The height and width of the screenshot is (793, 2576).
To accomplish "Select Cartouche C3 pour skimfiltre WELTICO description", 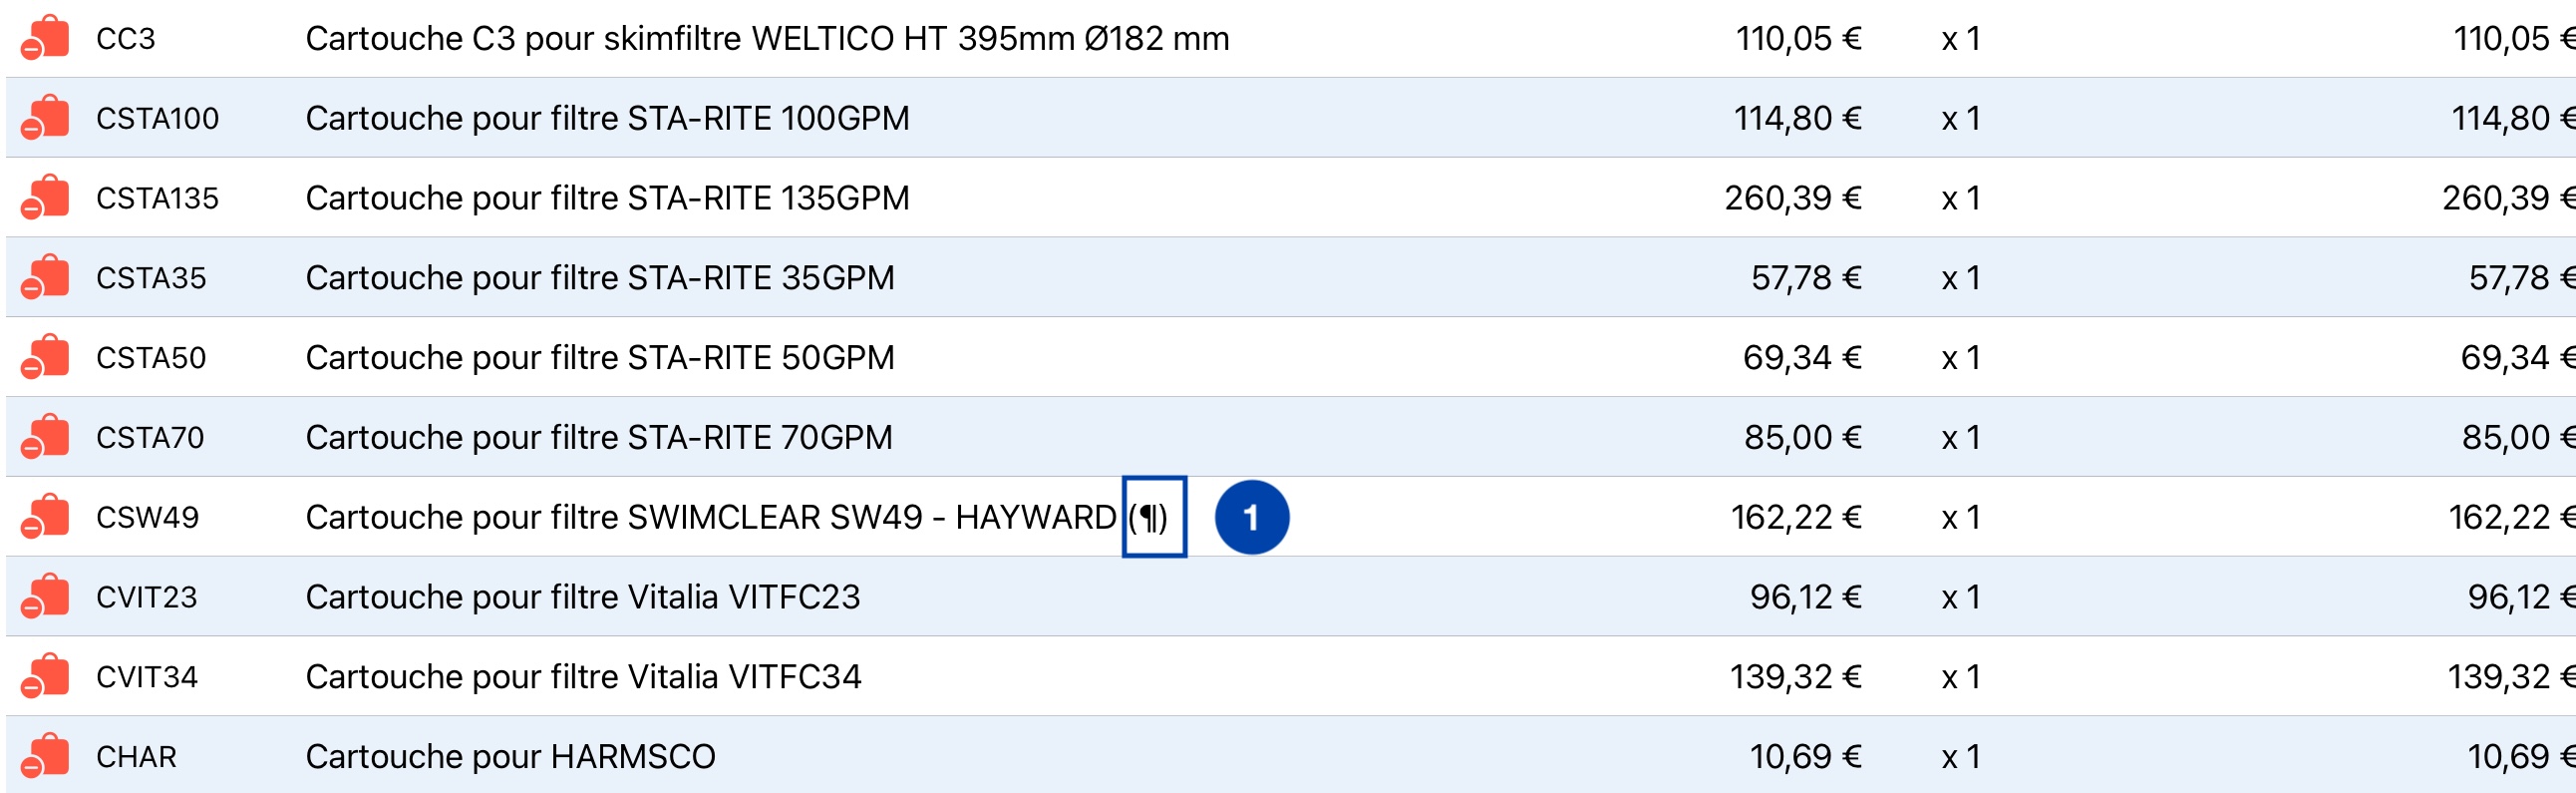I will tap(767, 38).
